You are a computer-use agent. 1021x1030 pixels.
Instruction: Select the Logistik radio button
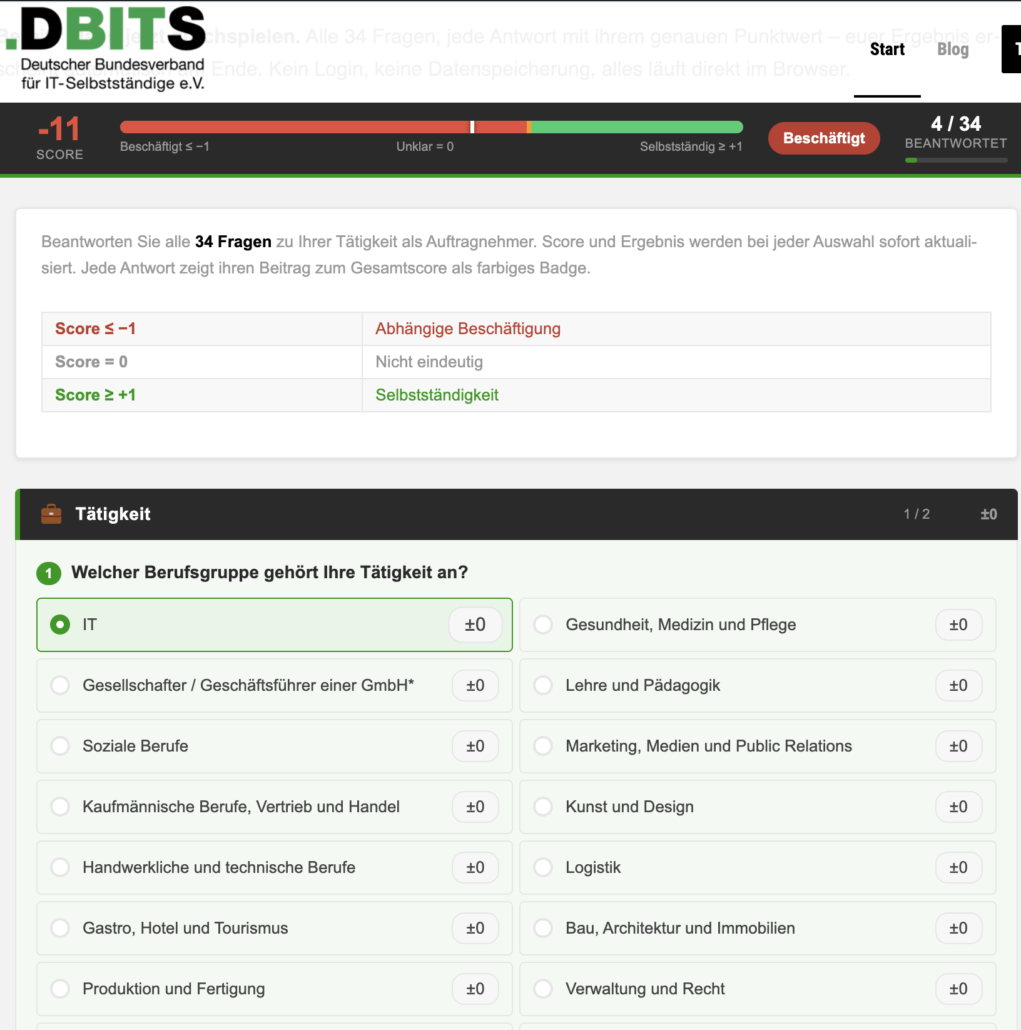[x=543, y=867]
